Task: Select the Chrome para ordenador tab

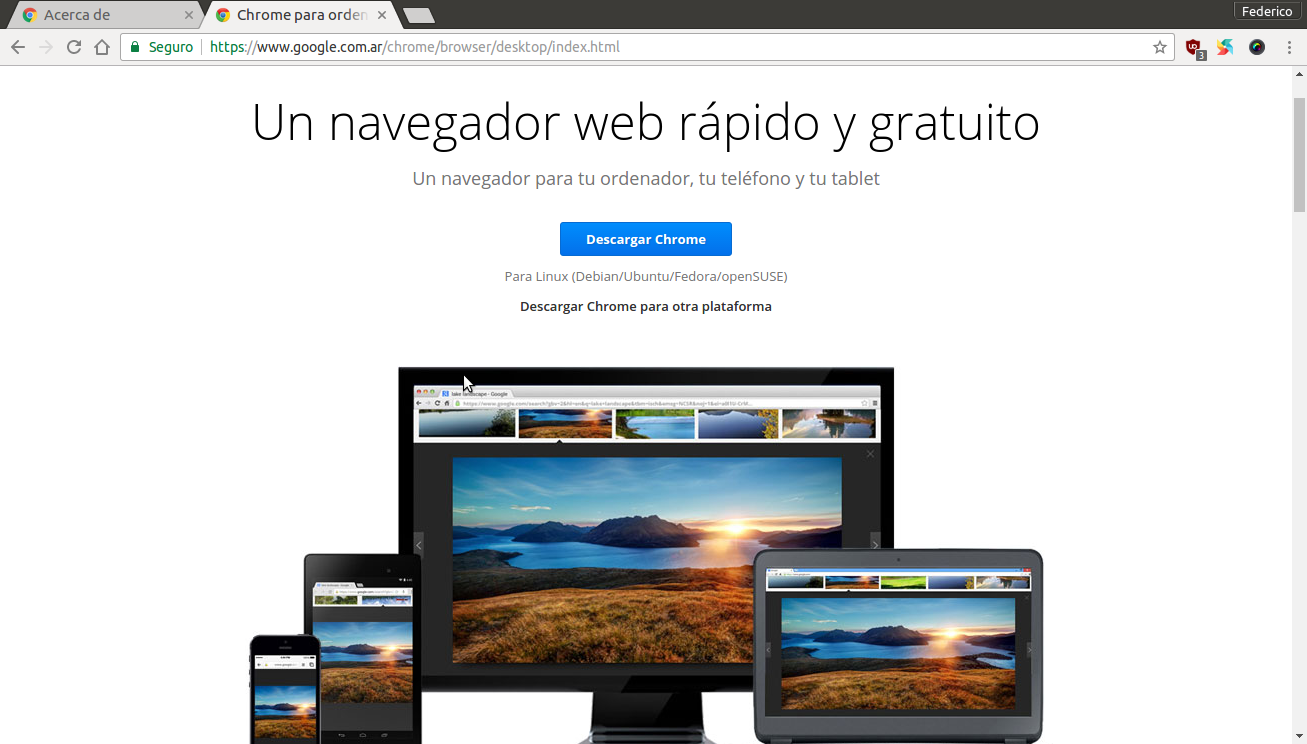Action: coord(300,15)
